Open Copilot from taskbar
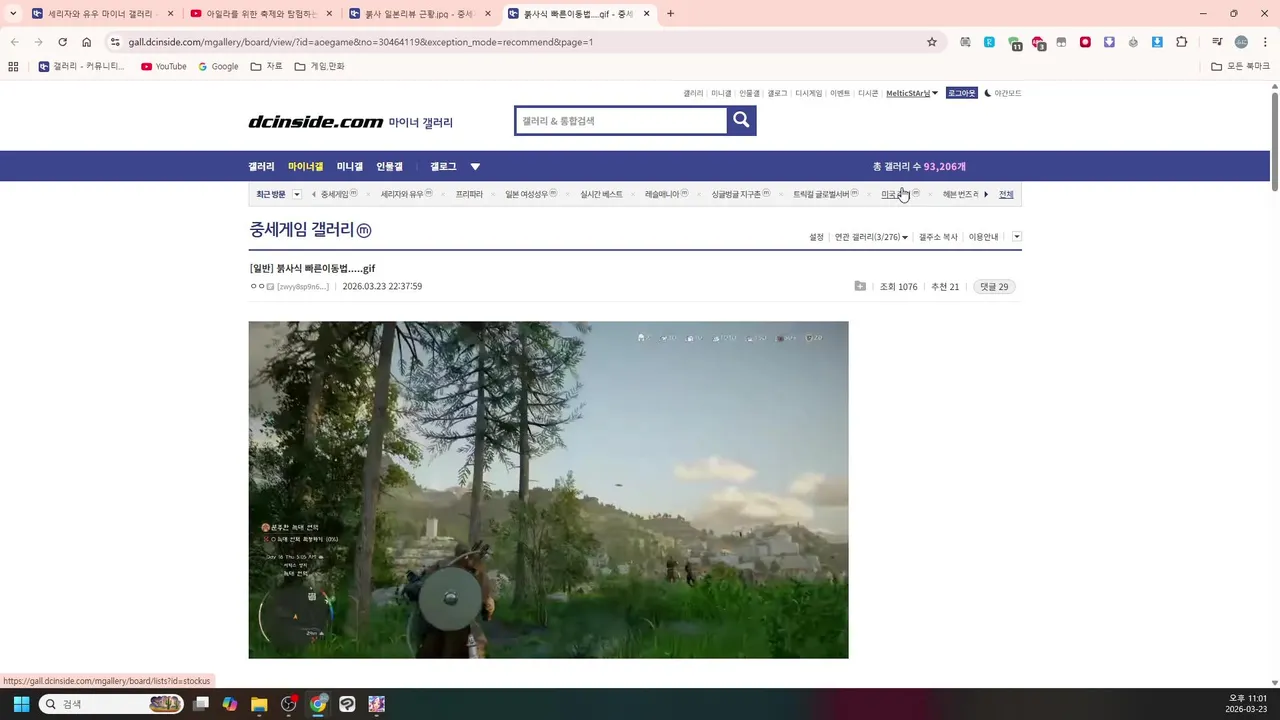The image size is (1280, 720). pyautogui.click(x=230, y=704)
